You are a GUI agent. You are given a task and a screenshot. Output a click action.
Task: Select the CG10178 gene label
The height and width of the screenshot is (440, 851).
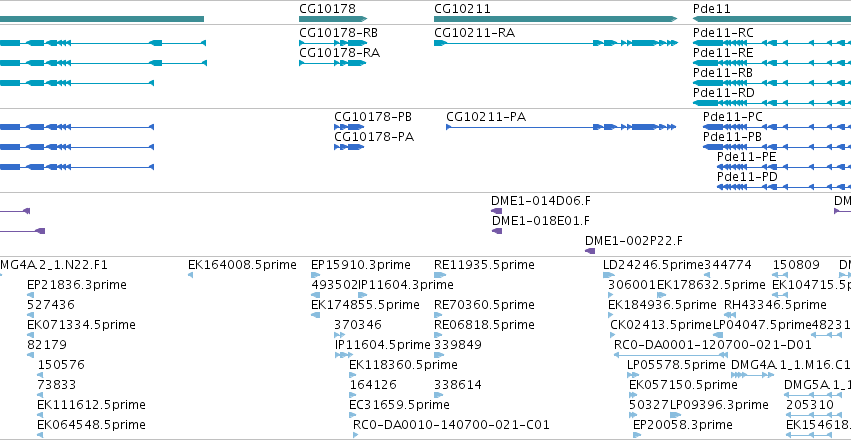coord(327,9)
